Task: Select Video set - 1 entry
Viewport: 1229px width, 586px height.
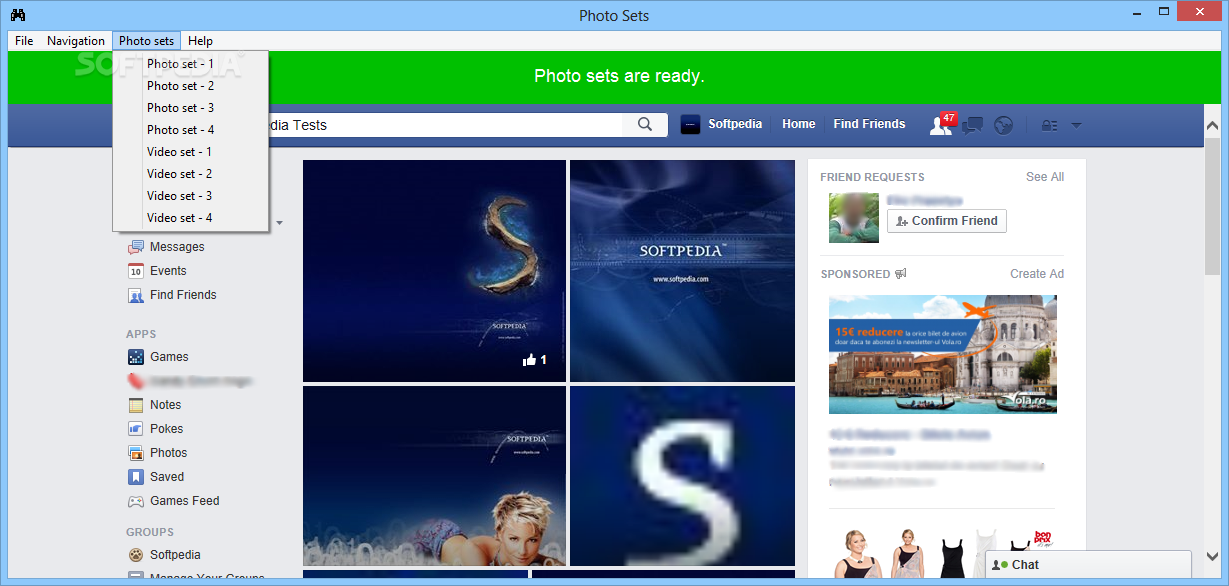Action: tap(190, 152)
